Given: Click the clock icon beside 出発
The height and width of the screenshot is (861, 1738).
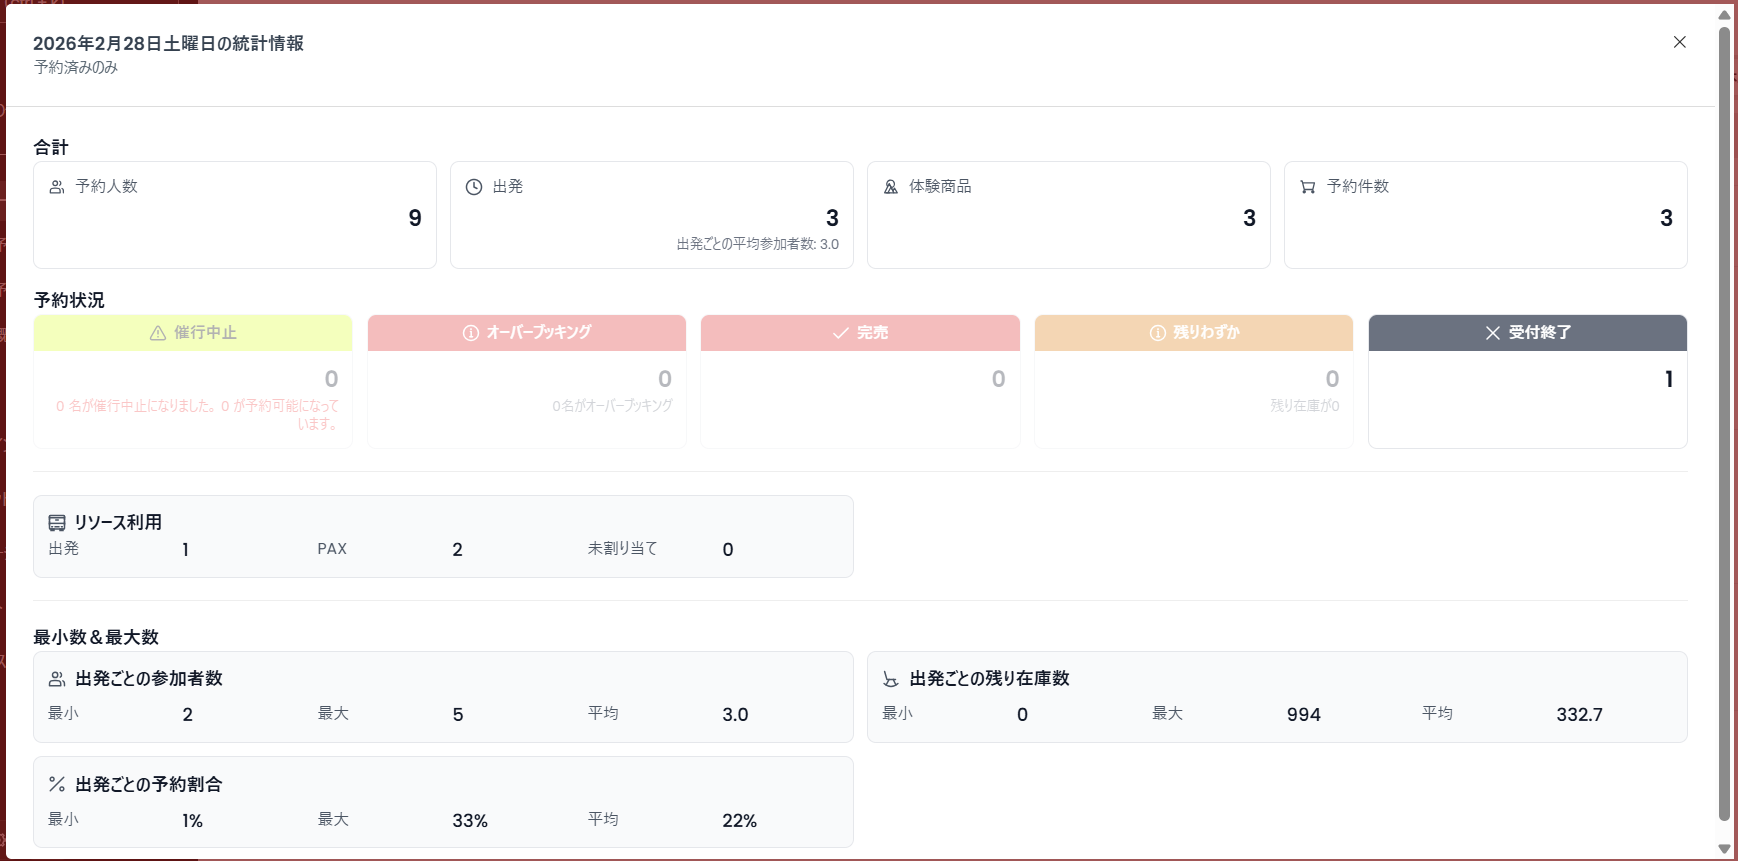Looking at the screenshot, I should (474, 187).
